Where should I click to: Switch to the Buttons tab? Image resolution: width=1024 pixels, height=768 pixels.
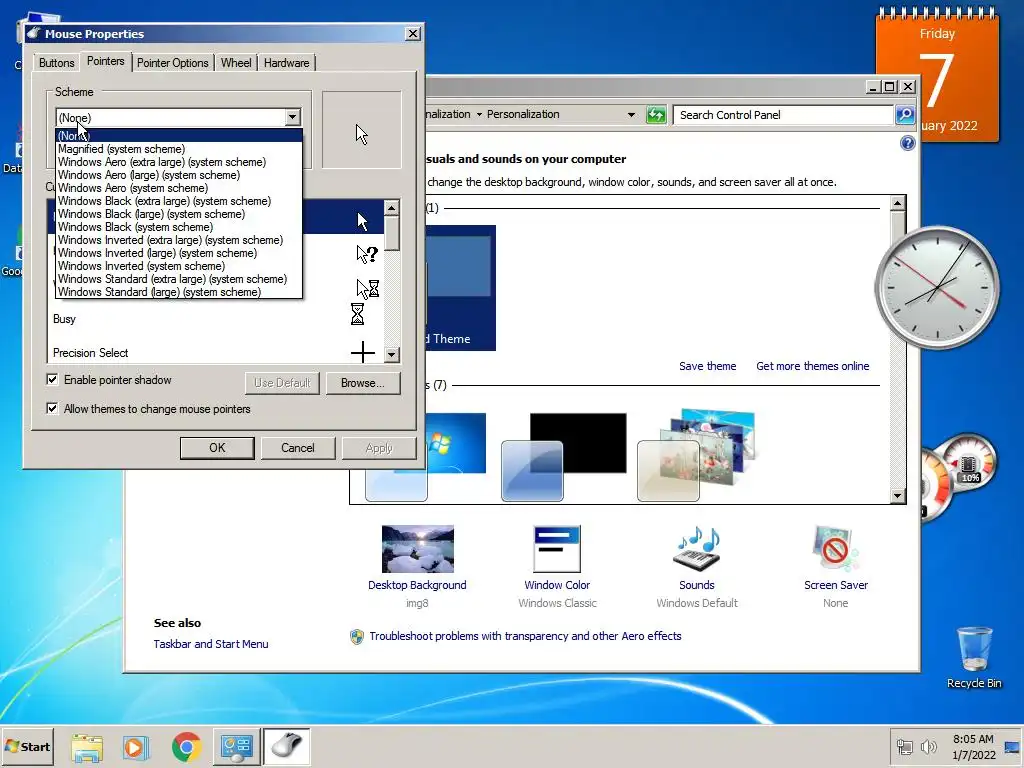[56, 63]
